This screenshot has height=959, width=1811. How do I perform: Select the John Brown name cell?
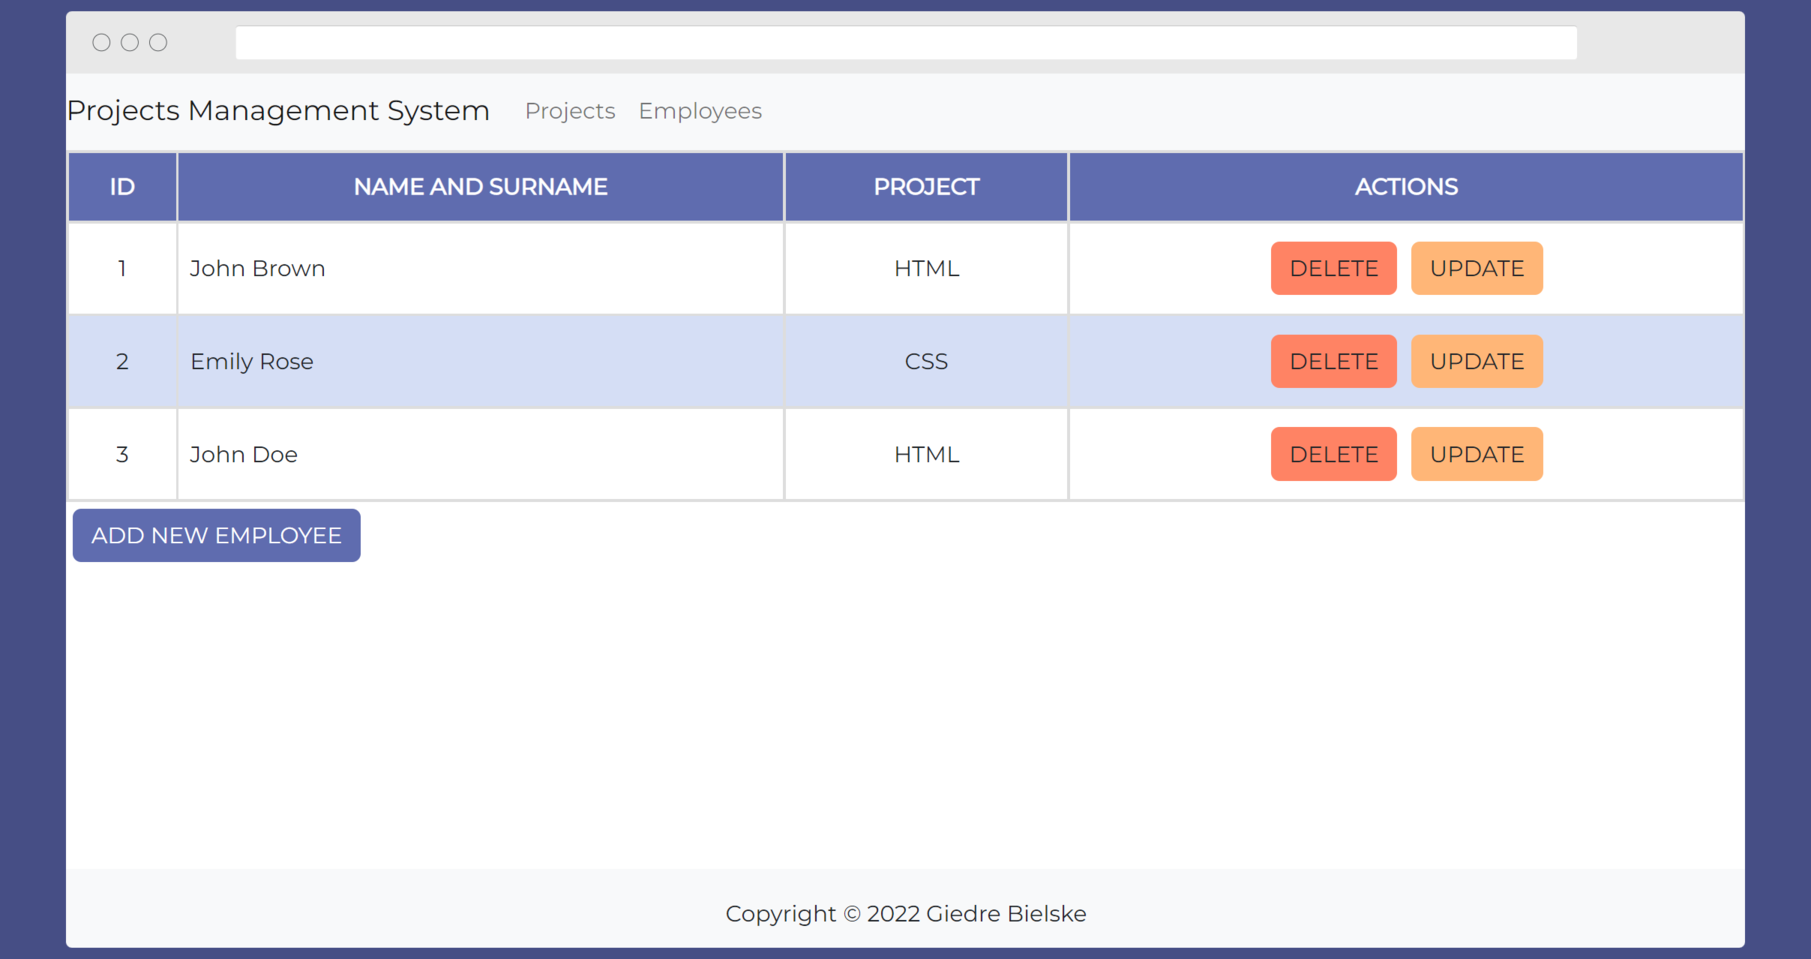pos(258,268)
